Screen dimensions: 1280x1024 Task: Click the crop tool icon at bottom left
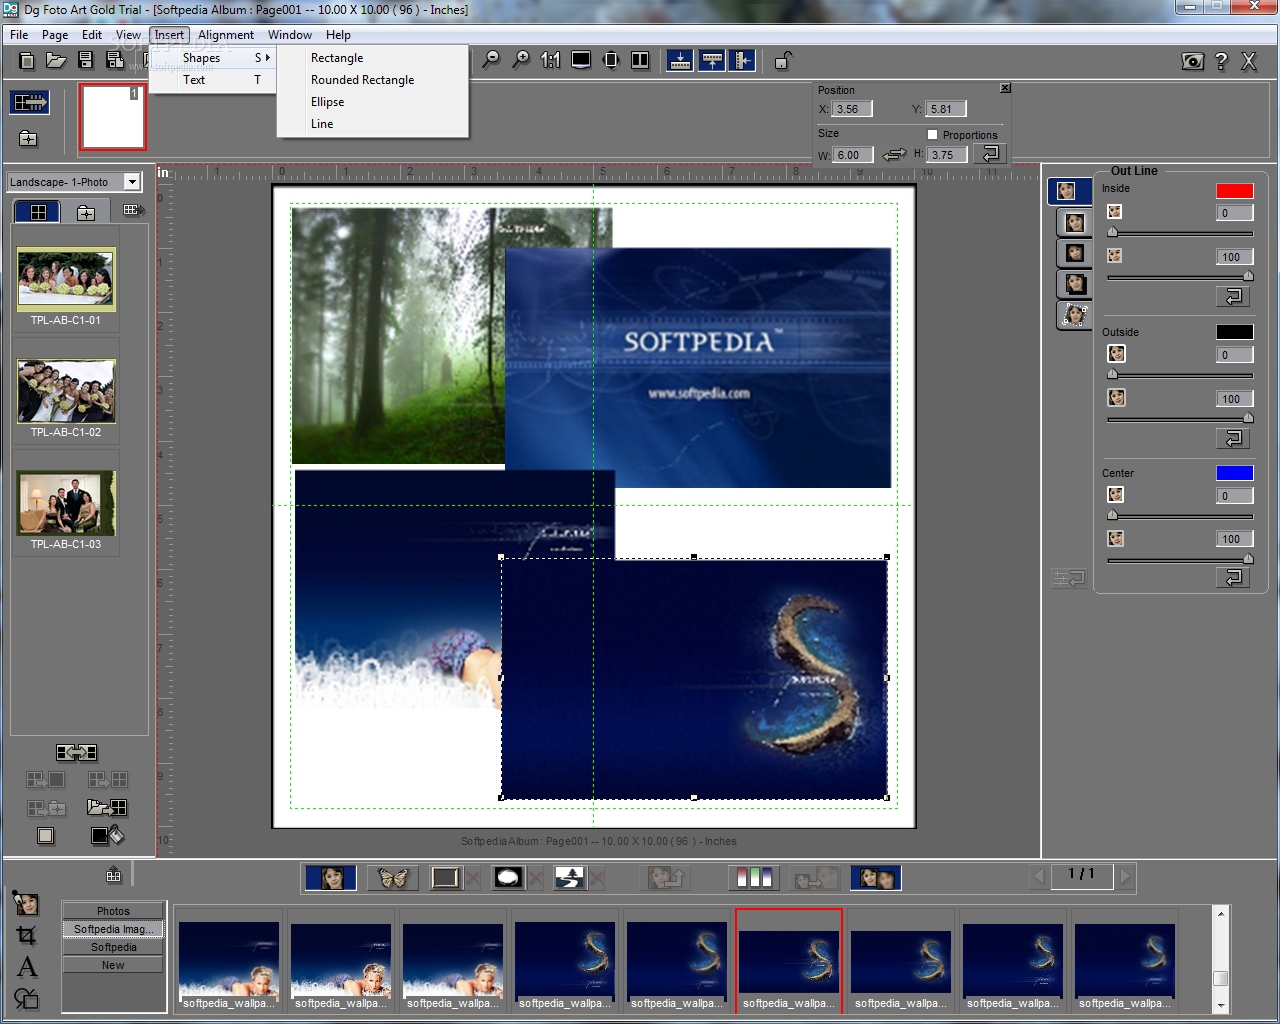(x=26, y=936)
